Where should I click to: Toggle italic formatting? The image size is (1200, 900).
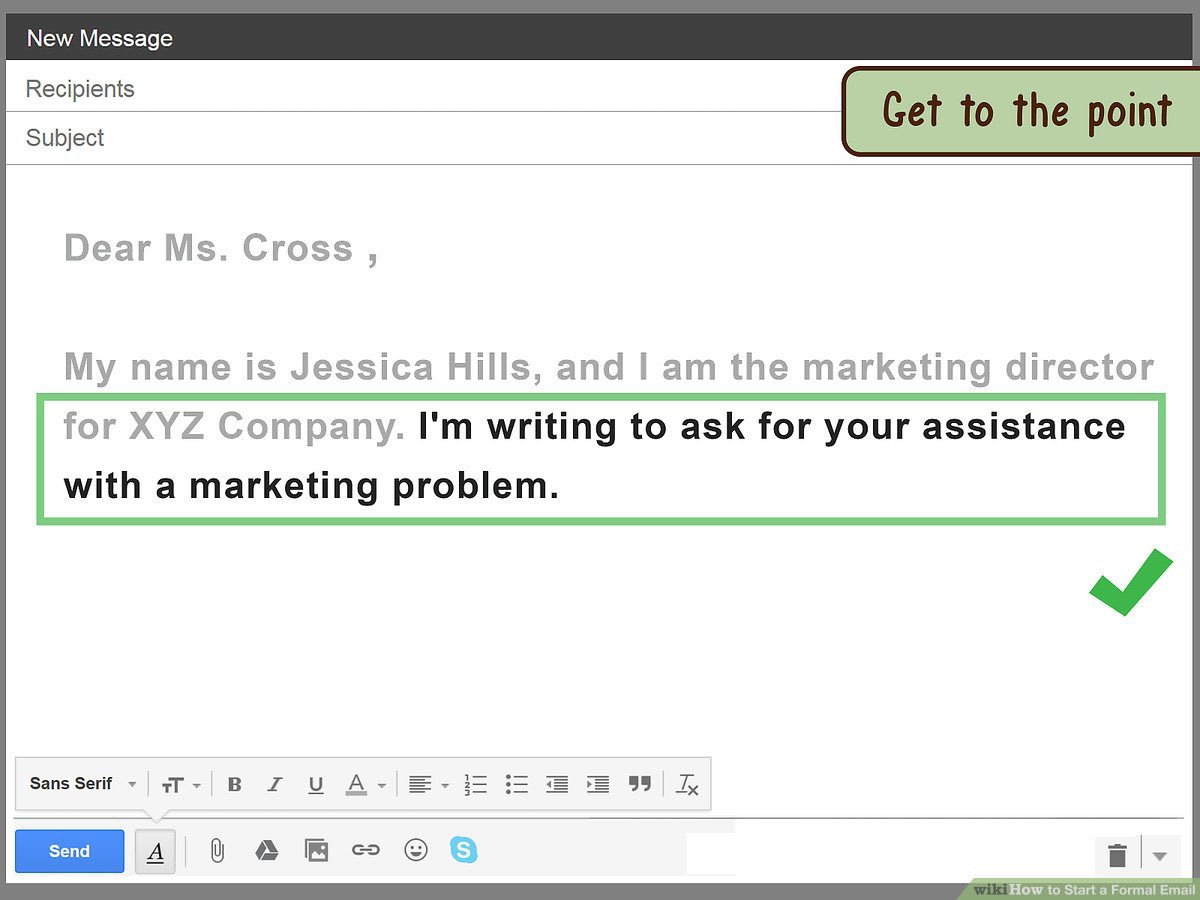tap(275, 785)
